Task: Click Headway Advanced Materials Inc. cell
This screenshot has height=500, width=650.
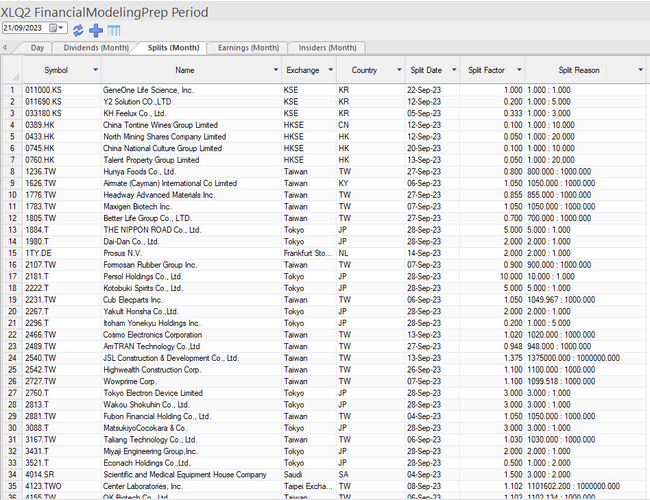Action: coord(191,195)
